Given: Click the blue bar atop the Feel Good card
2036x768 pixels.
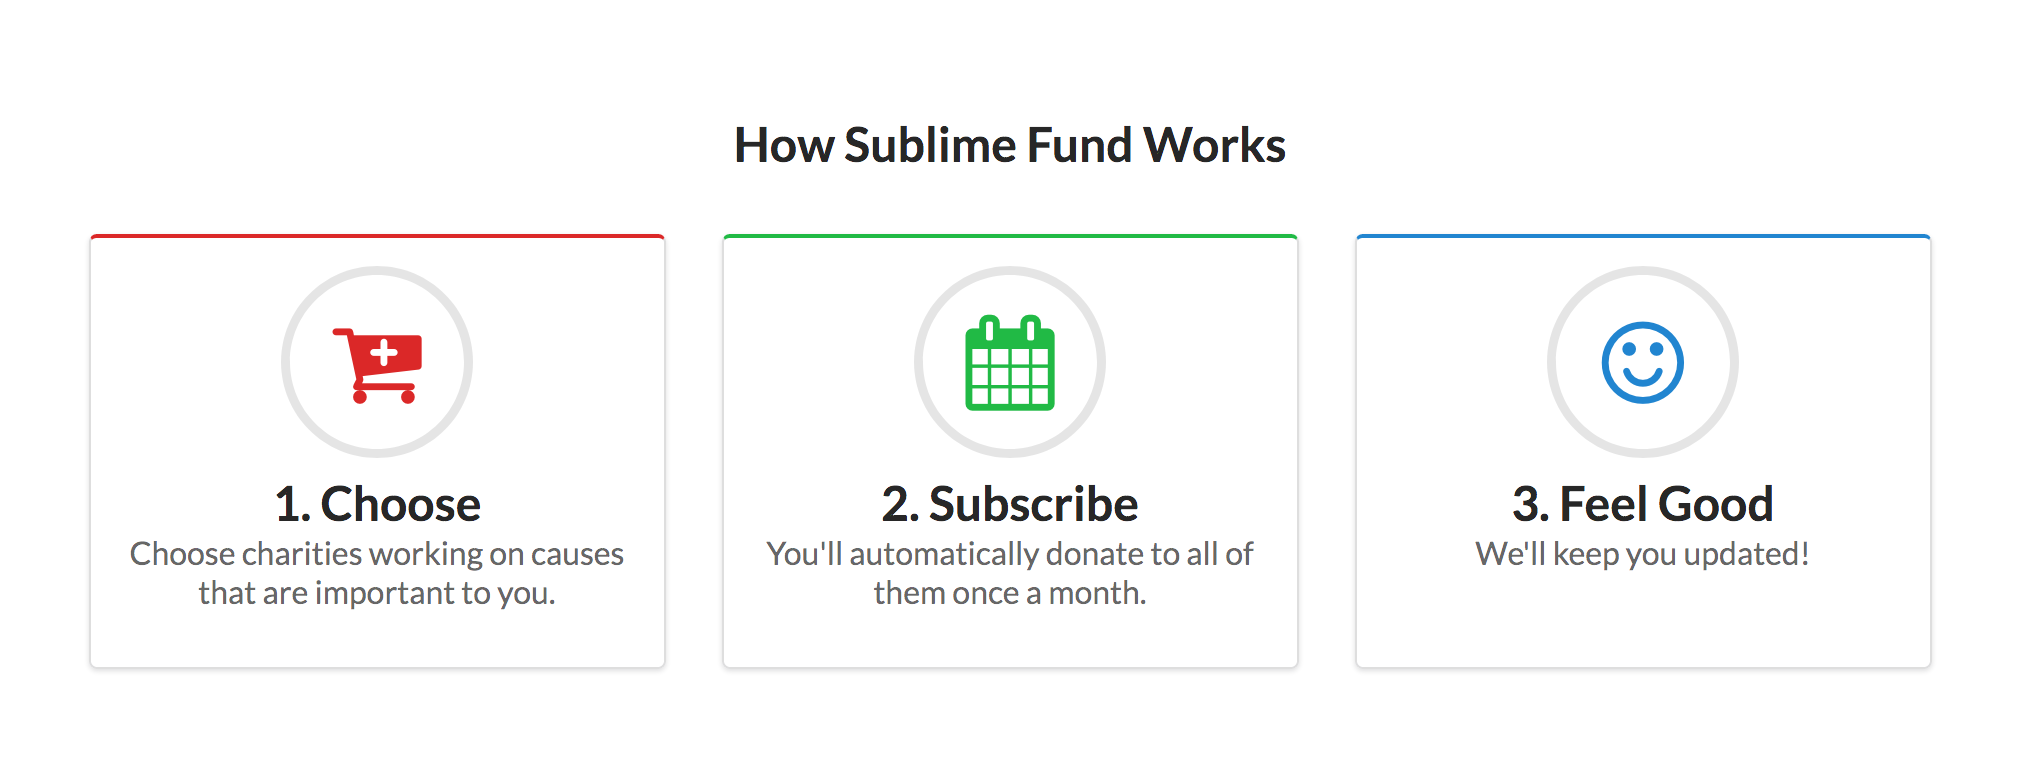Looking at the screenshot, I should coord(1645,236).
